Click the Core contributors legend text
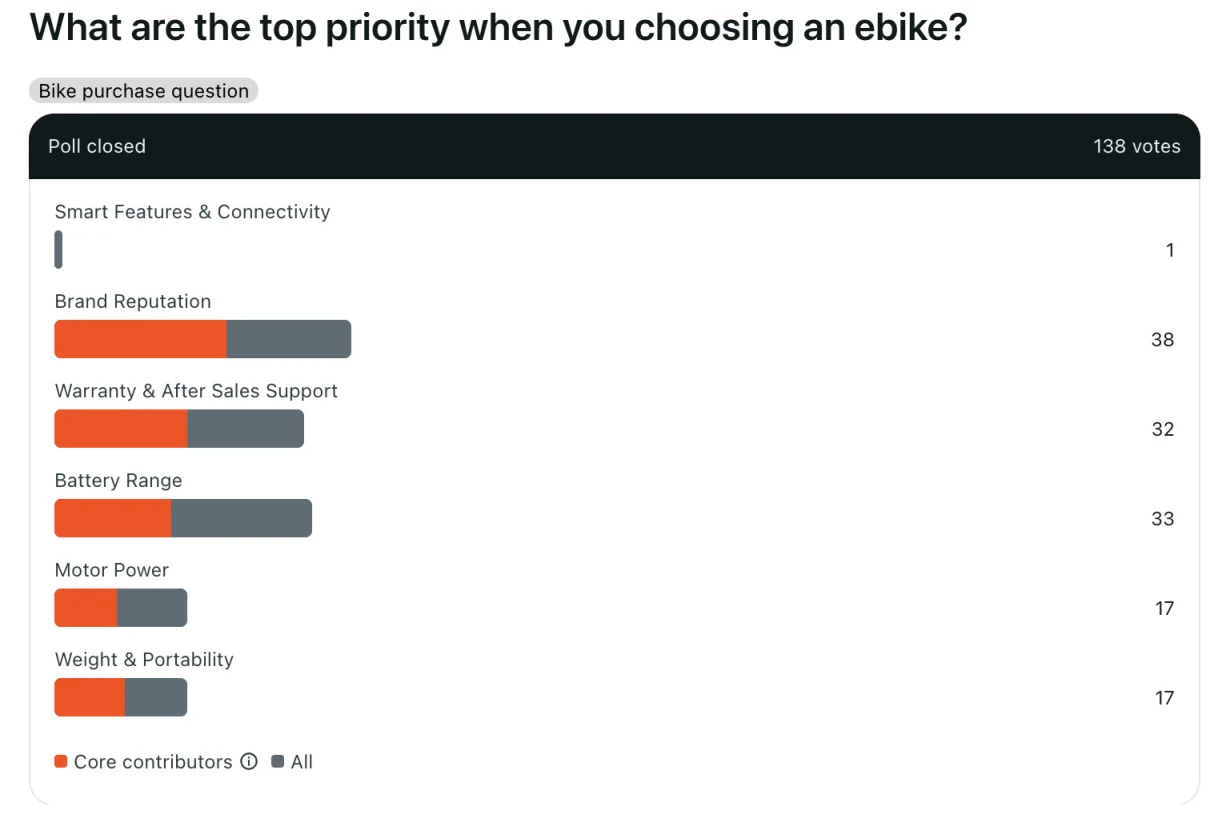Screen dimensions: 1226x822 153,761
